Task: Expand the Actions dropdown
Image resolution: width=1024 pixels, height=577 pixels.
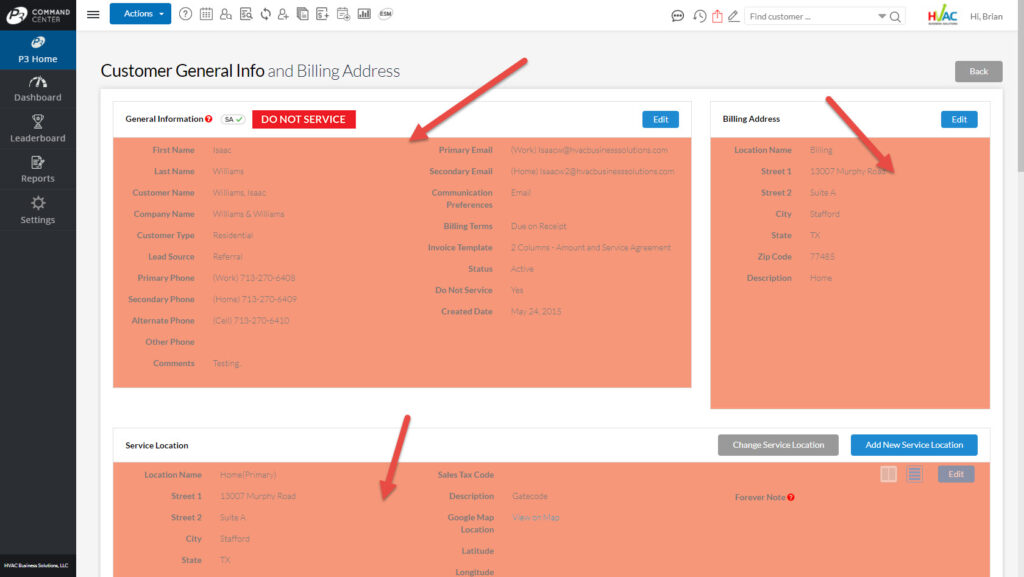Action: click(x=140, y=14)
